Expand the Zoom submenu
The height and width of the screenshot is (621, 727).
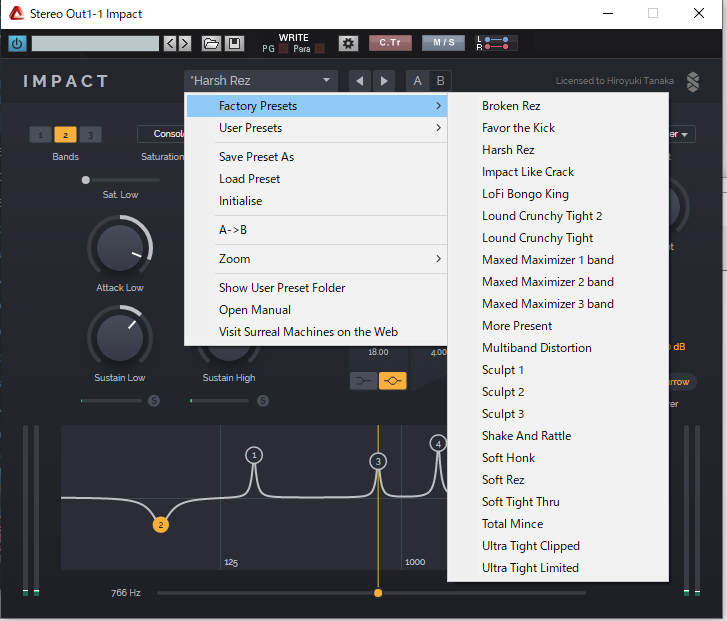317,259
